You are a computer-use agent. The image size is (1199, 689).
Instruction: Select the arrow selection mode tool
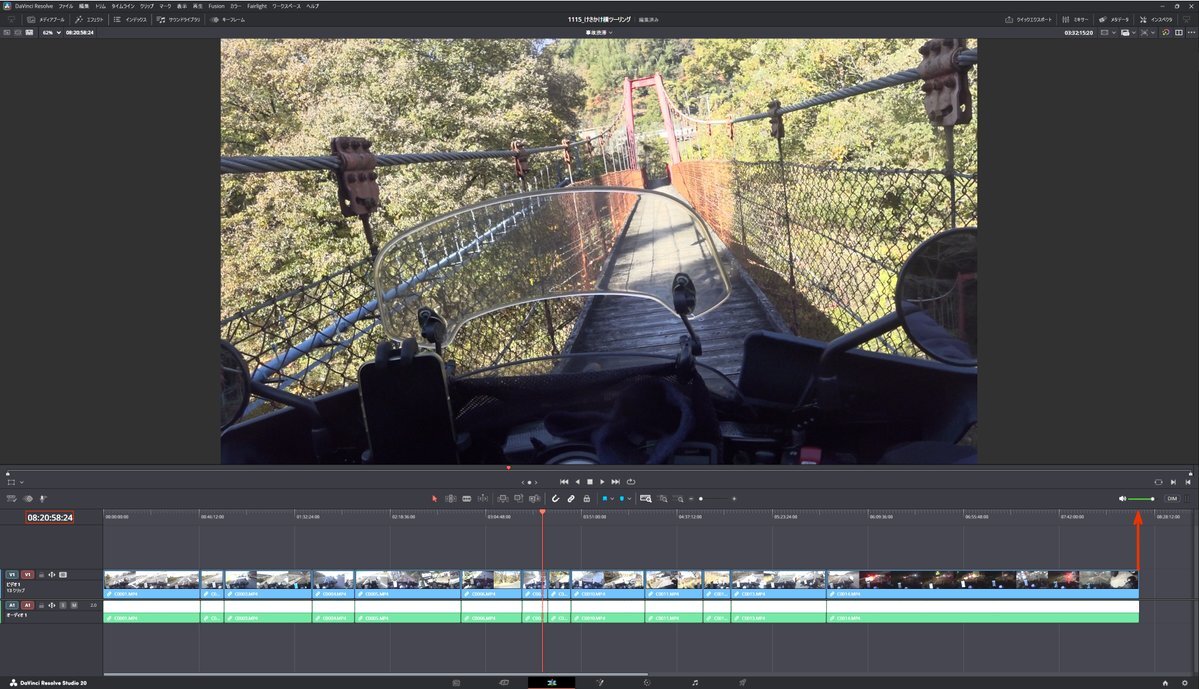click(434, 498)
